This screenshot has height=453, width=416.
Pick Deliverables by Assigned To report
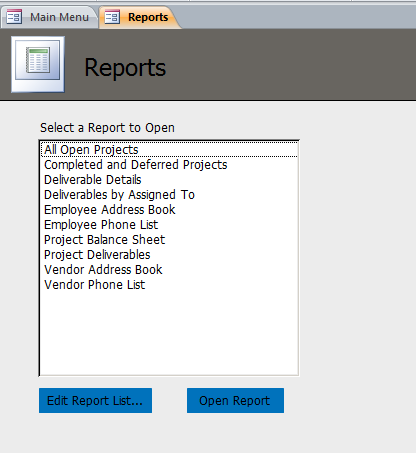(x=169, y=195)
